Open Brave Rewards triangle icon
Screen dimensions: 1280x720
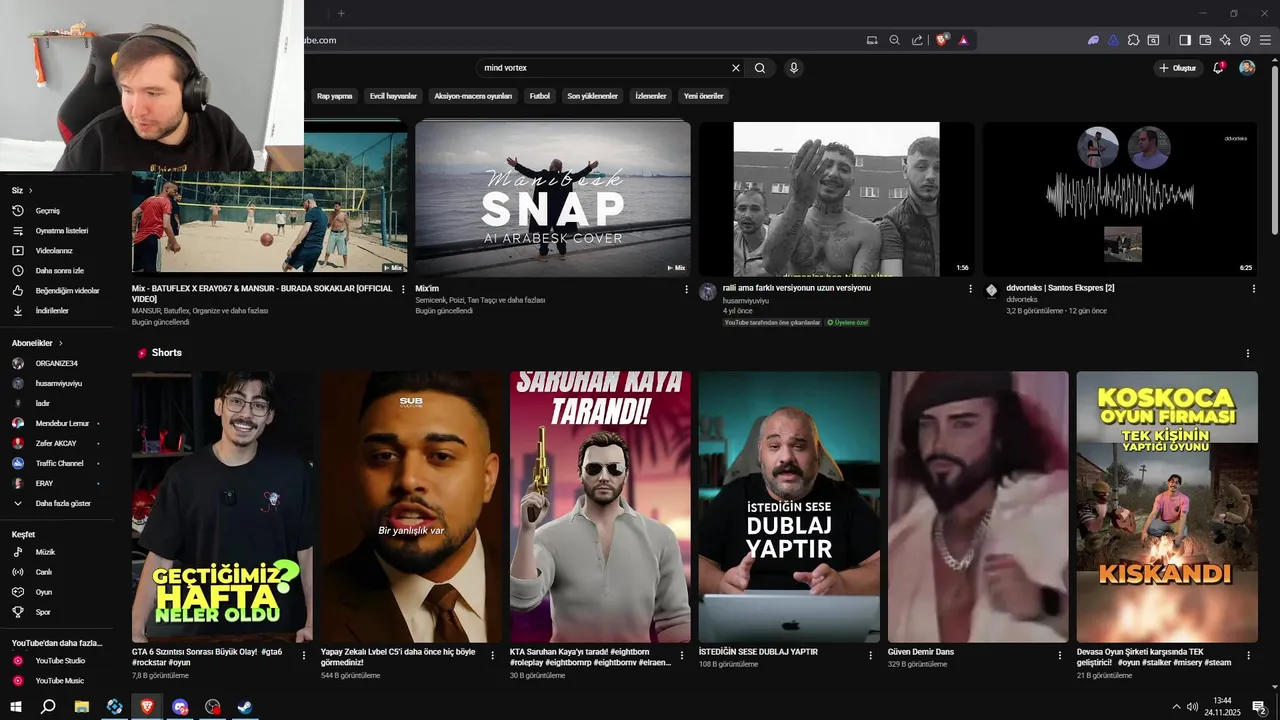[x=963, y=40]
